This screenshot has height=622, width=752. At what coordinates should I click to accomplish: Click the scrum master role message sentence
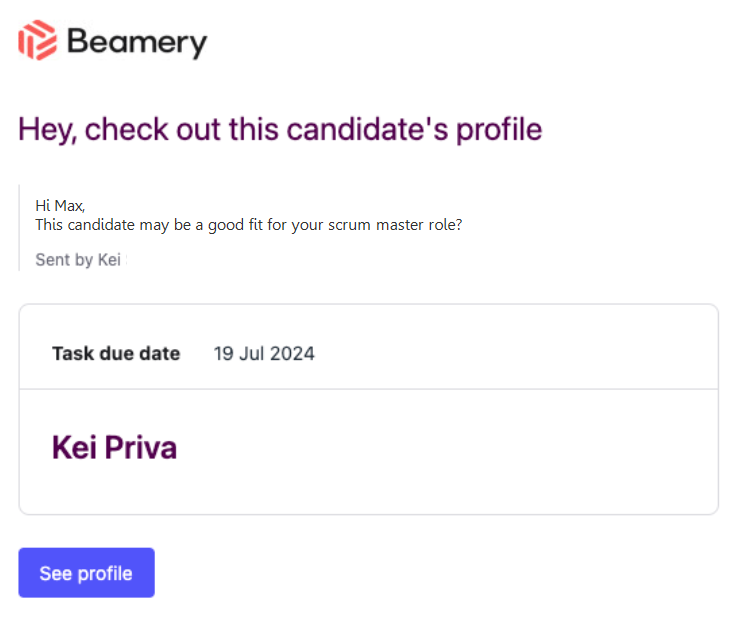point(248,225)
